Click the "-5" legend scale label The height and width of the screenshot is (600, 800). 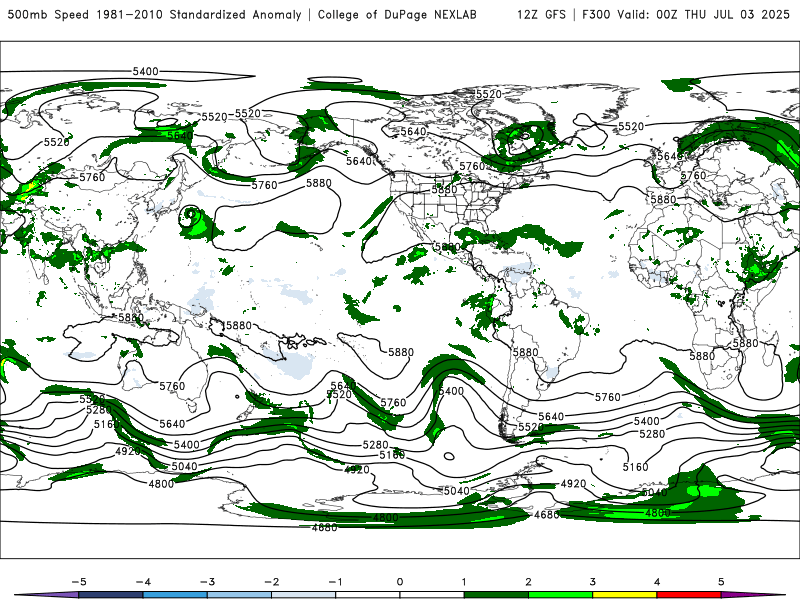(x=79, y=582)
